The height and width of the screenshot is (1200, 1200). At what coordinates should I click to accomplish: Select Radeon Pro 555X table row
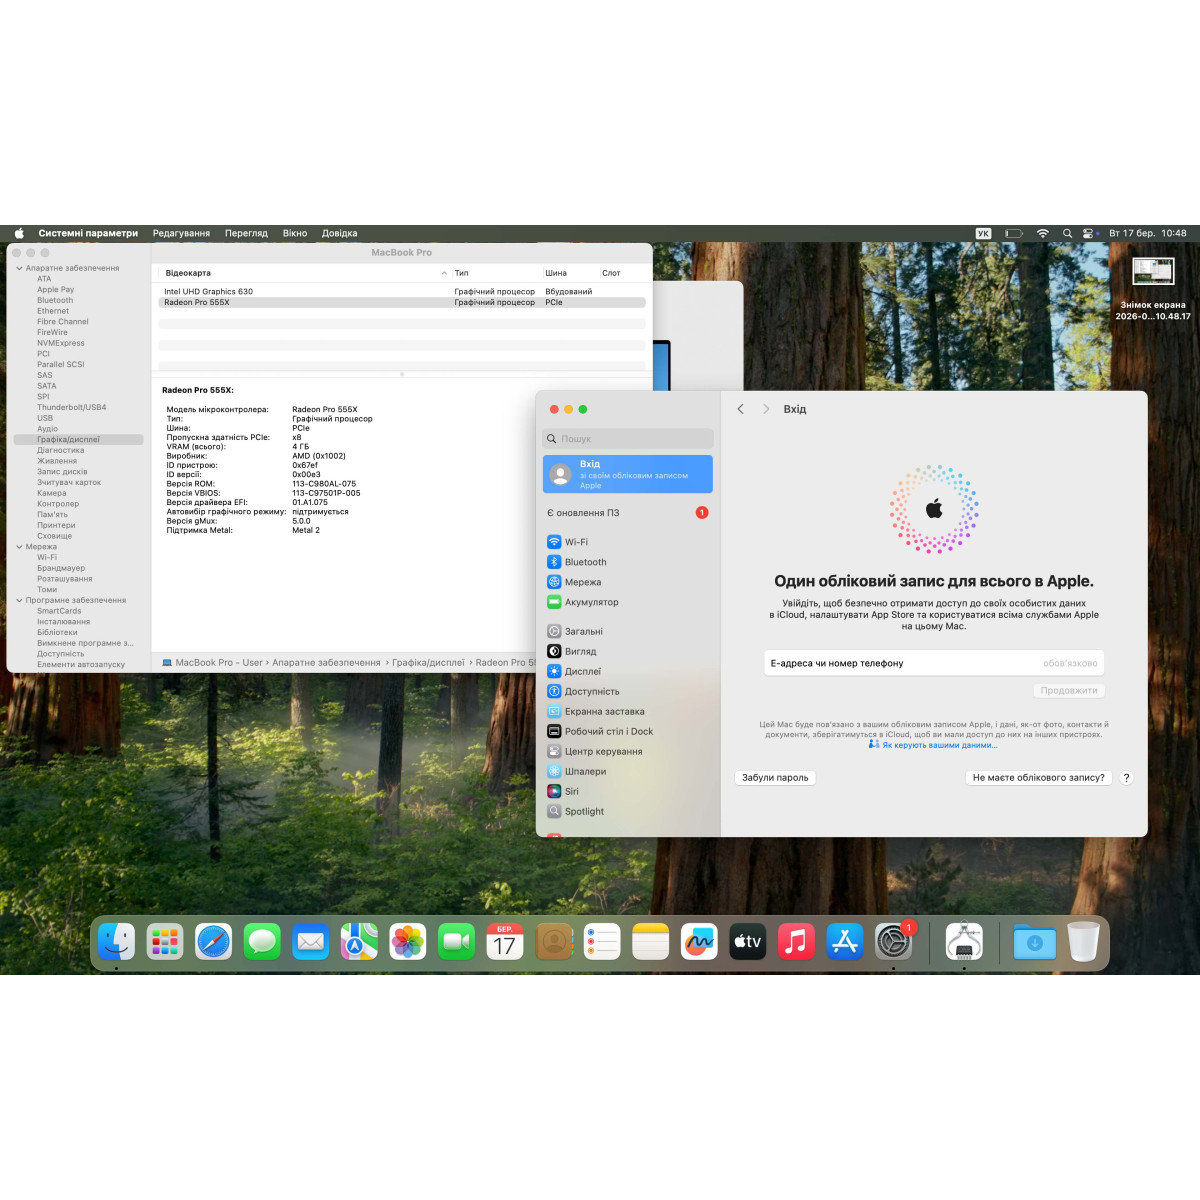click(x=402, y=302)
